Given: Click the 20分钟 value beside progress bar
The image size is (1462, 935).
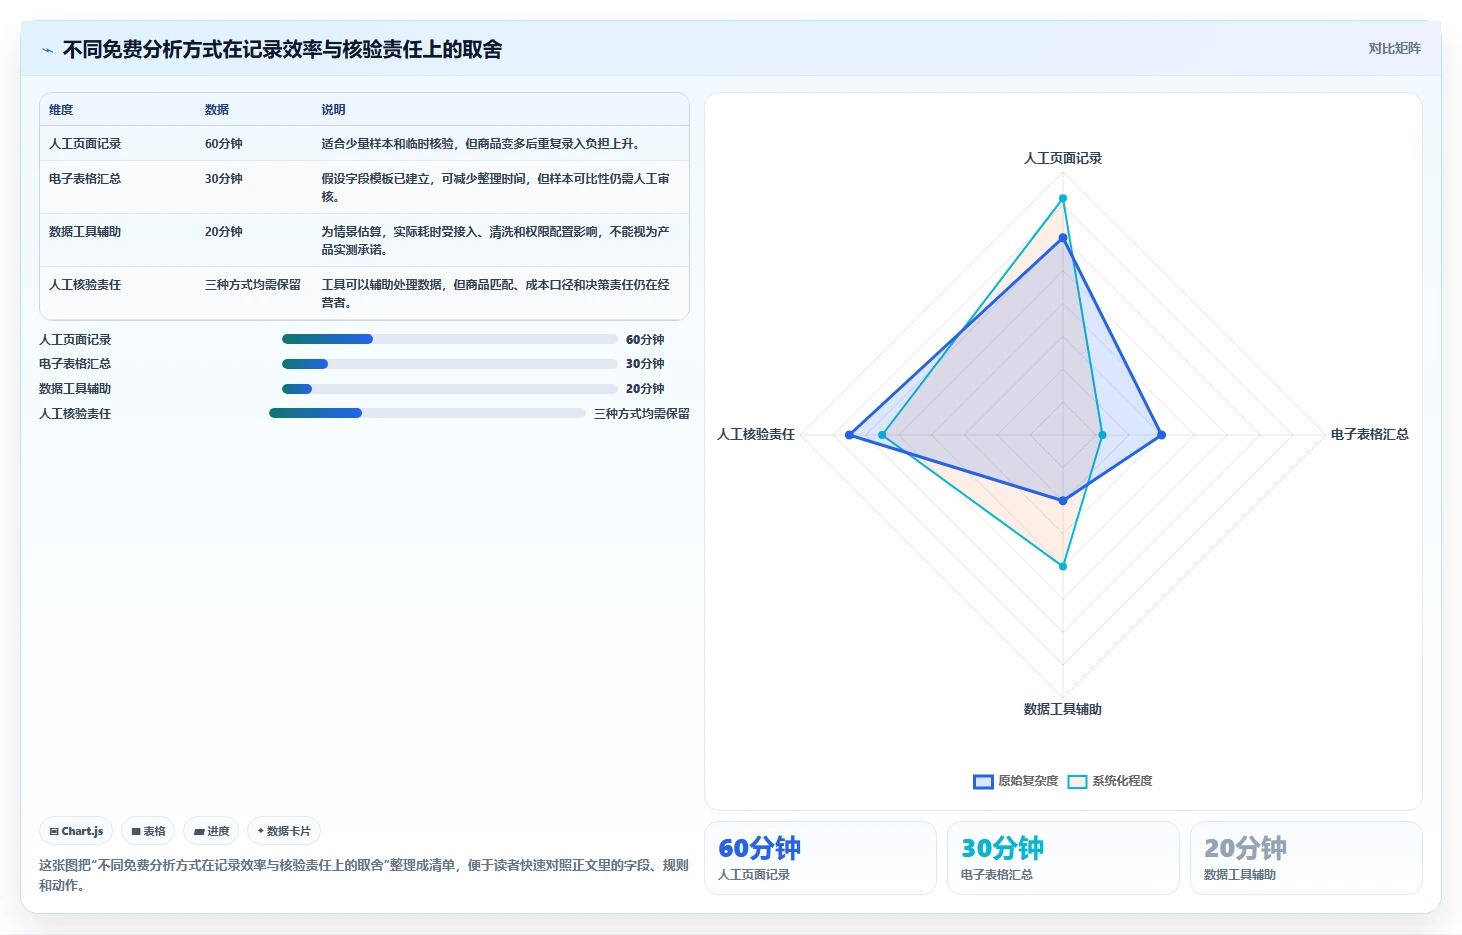Looking at the screenshot, I should click(x=645, y=389).
